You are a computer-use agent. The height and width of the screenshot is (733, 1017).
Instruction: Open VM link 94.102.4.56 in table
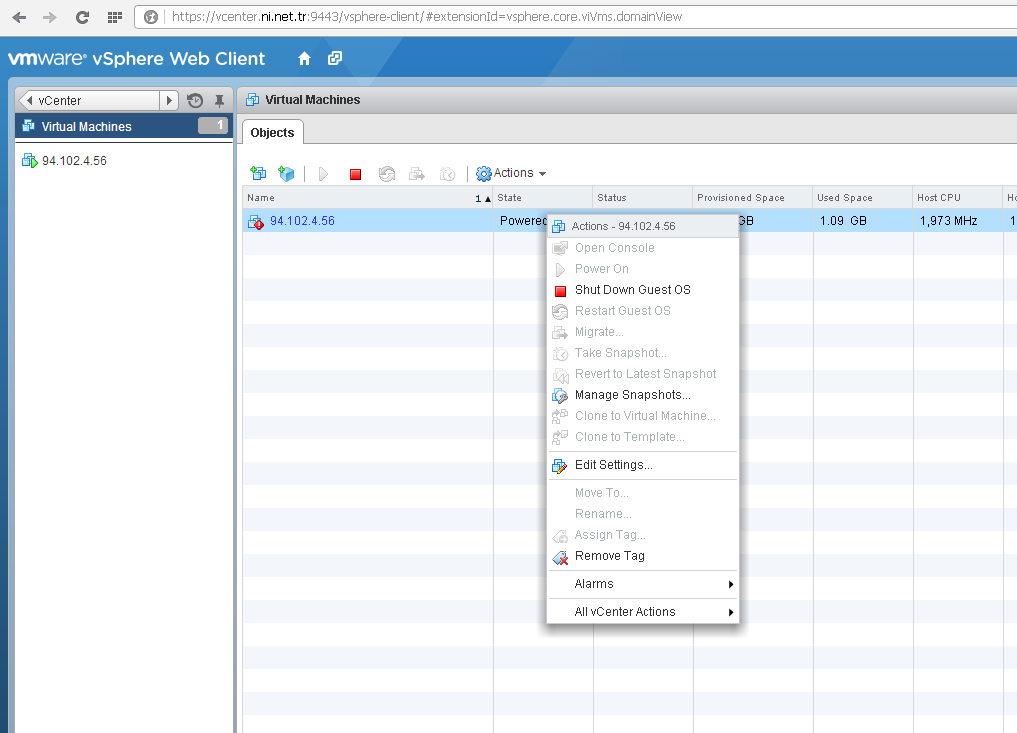pyautogui.click(x=302, y=221)
